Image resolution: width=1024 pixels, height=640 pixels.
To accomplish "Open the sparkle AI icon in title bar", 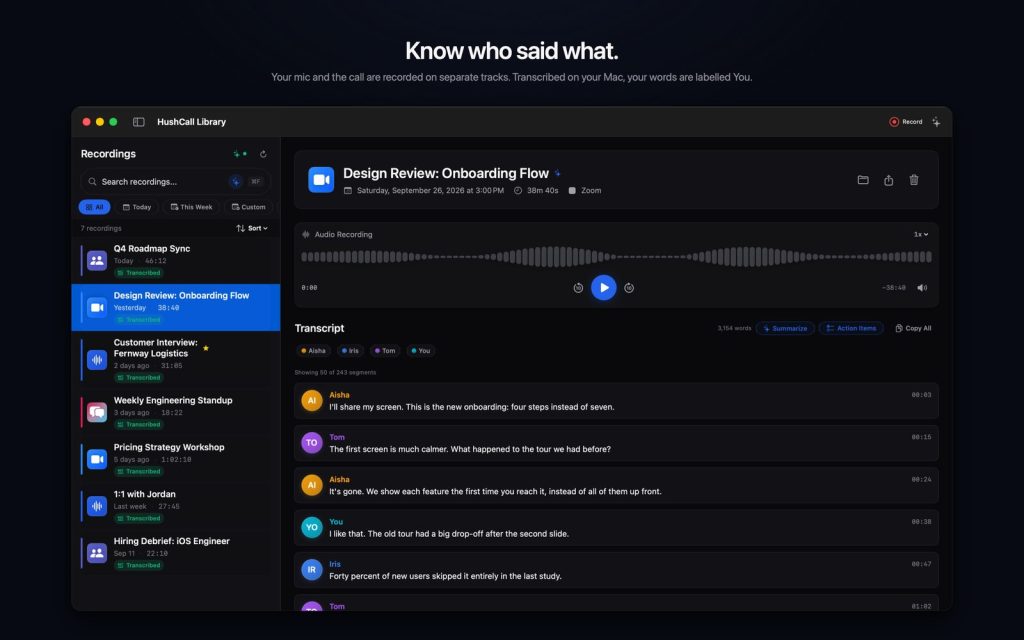I will 936,122.
